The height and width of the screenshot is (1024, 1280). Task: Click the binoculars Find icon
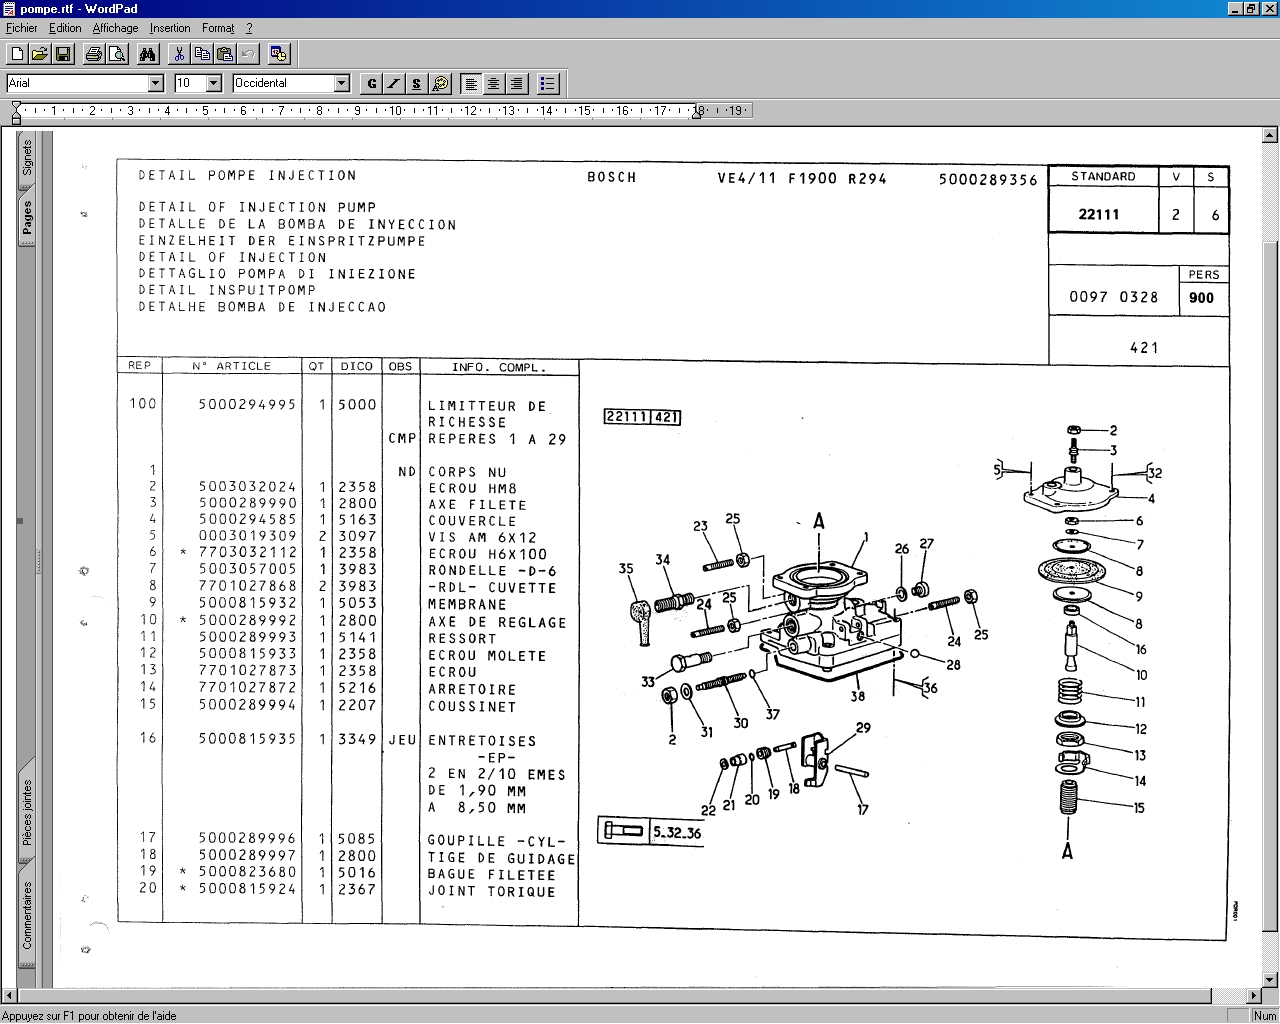[146, 54]
